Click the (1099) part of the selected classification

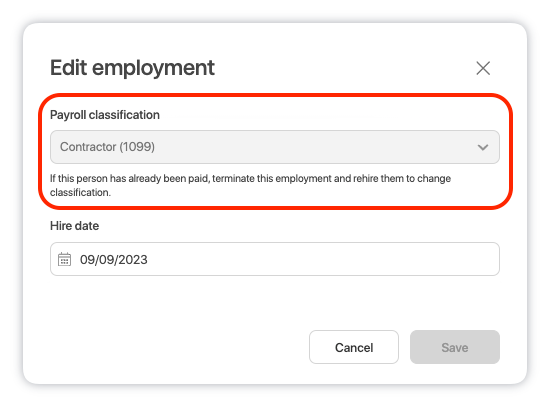137,147
